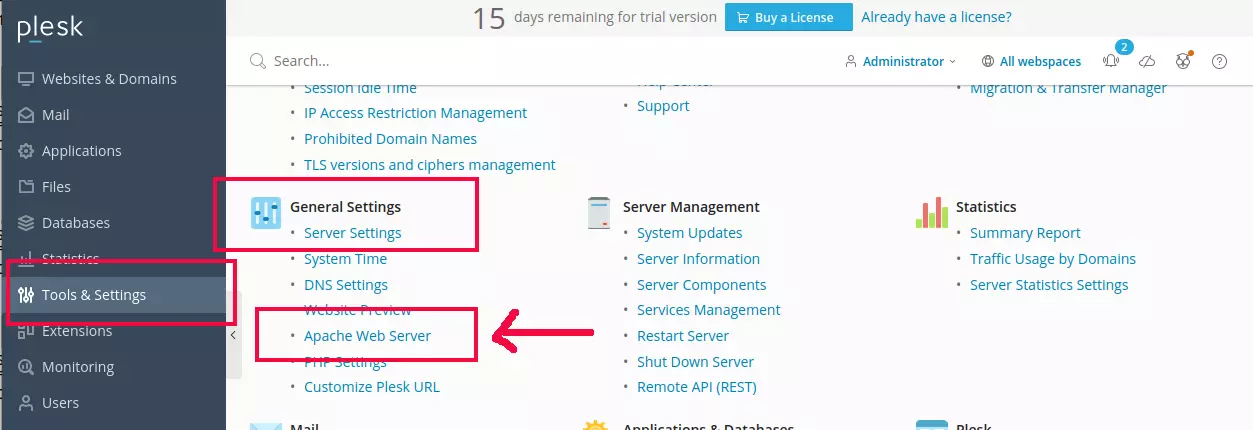
Task: Open DNS Settings link
Action: click(x=346, y=285)
